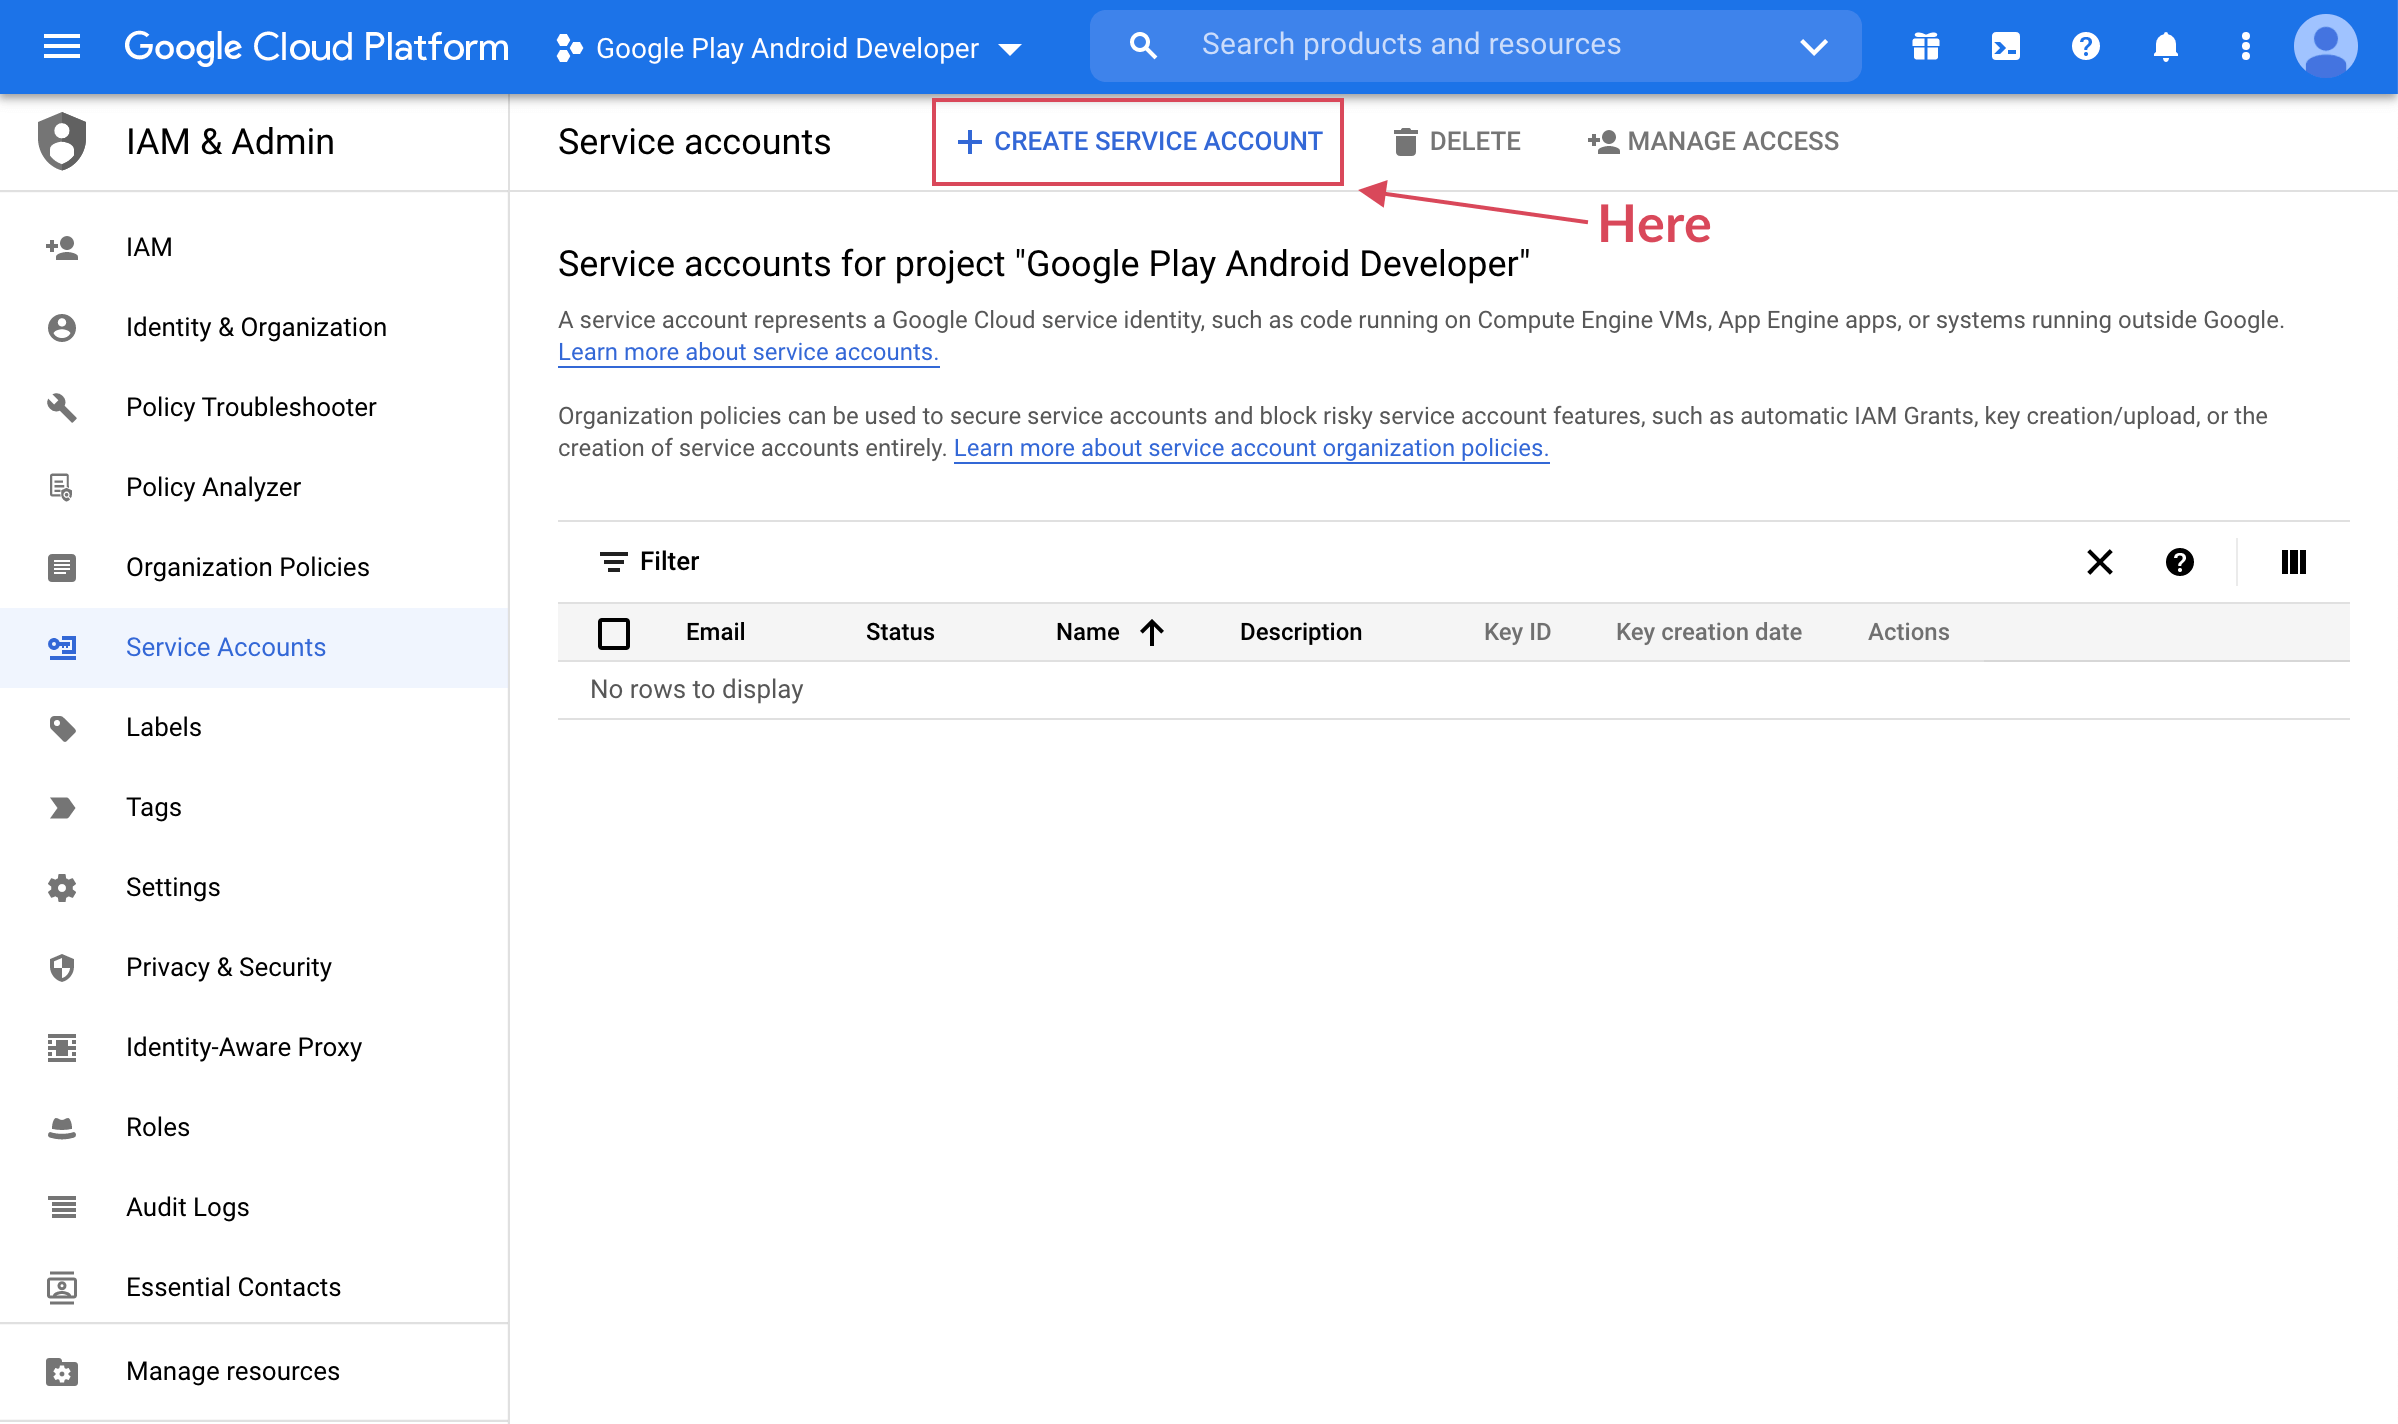Activate Cloud Shell terminal icon

2005,46
